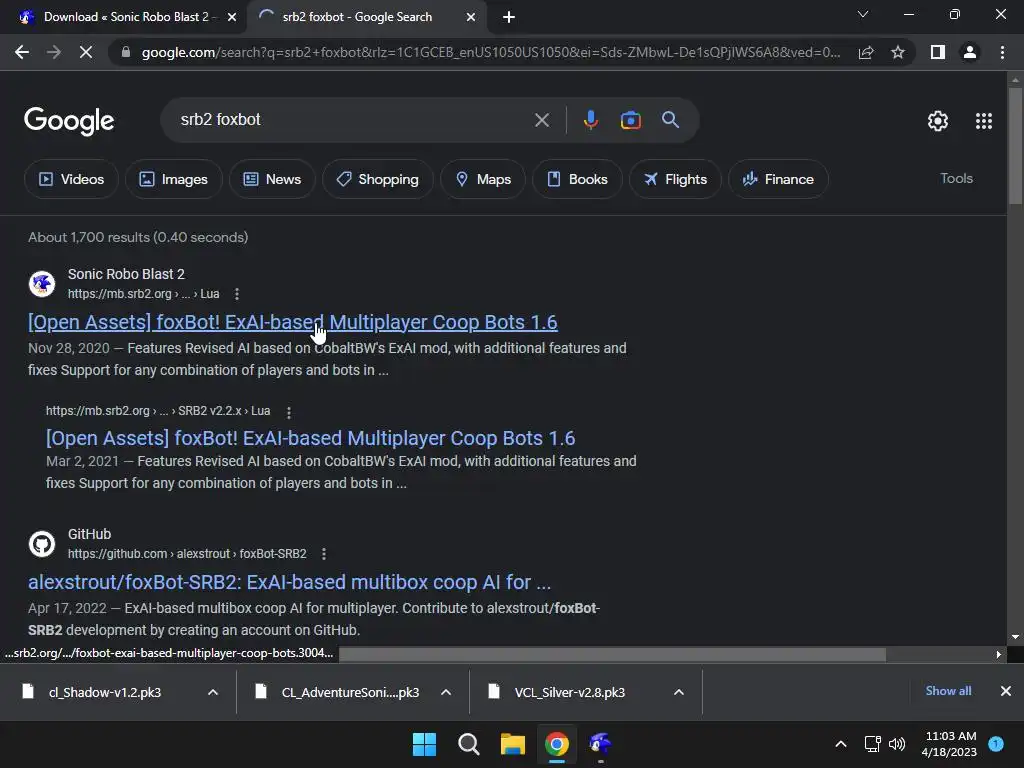Open the volume control in system tray
This screenshot has height=768, width=1024.
897,744
